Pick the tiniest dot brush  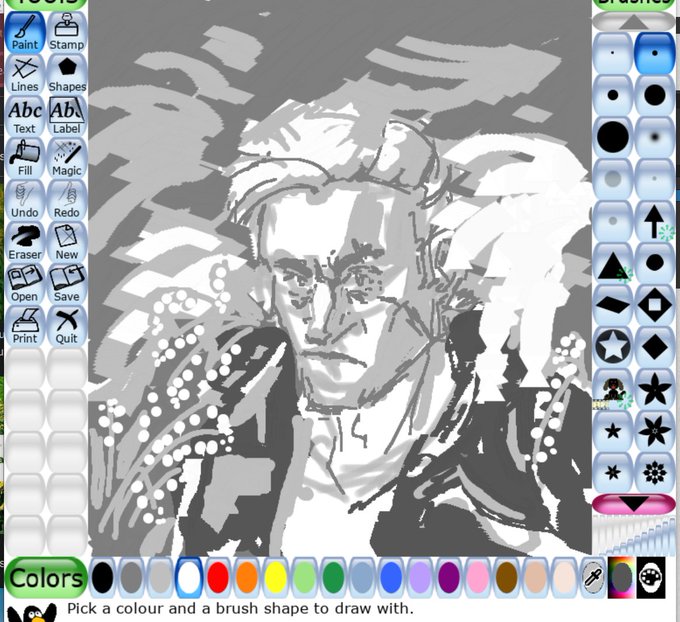612,53
